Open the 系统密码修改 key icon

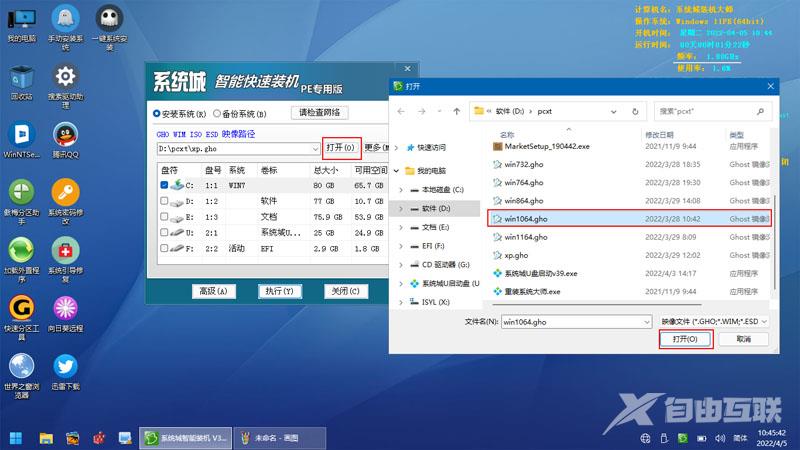pyautogui.click(x=65, y=202)
